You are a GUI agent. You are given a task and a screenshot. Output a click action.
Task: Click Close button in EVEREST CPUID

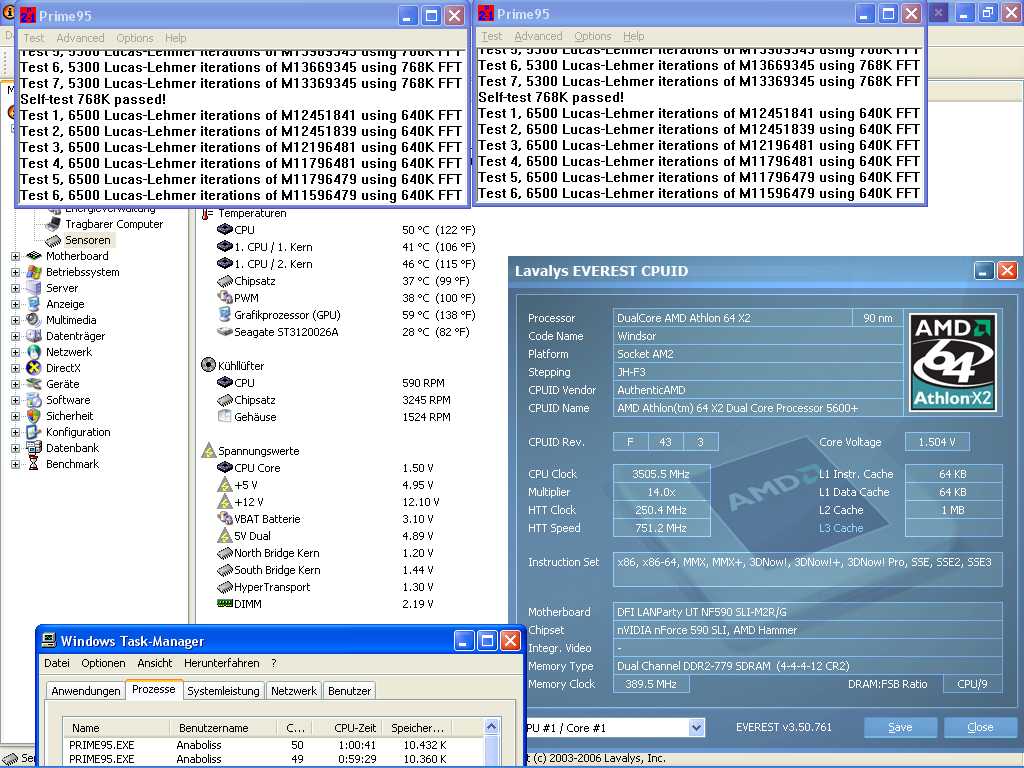[x=980, y=728]
